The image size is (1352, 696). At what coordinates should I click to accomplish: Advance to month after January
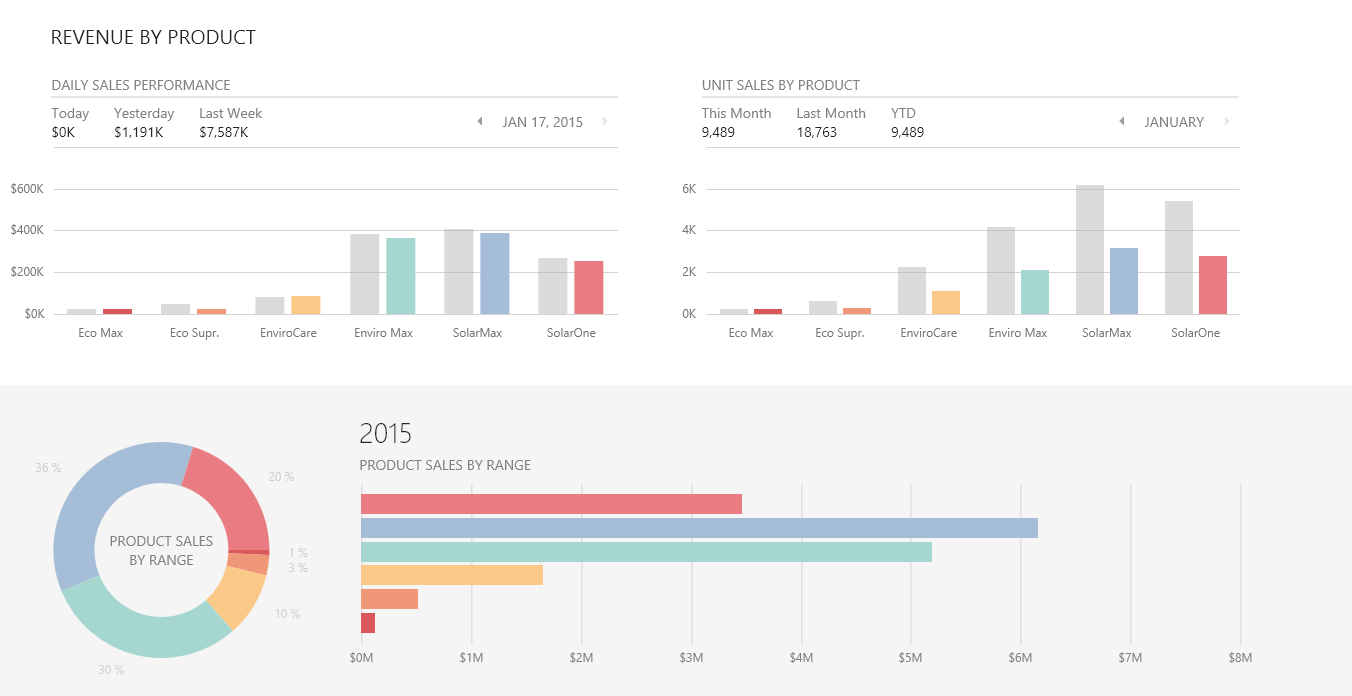(x=1227, y=122)
